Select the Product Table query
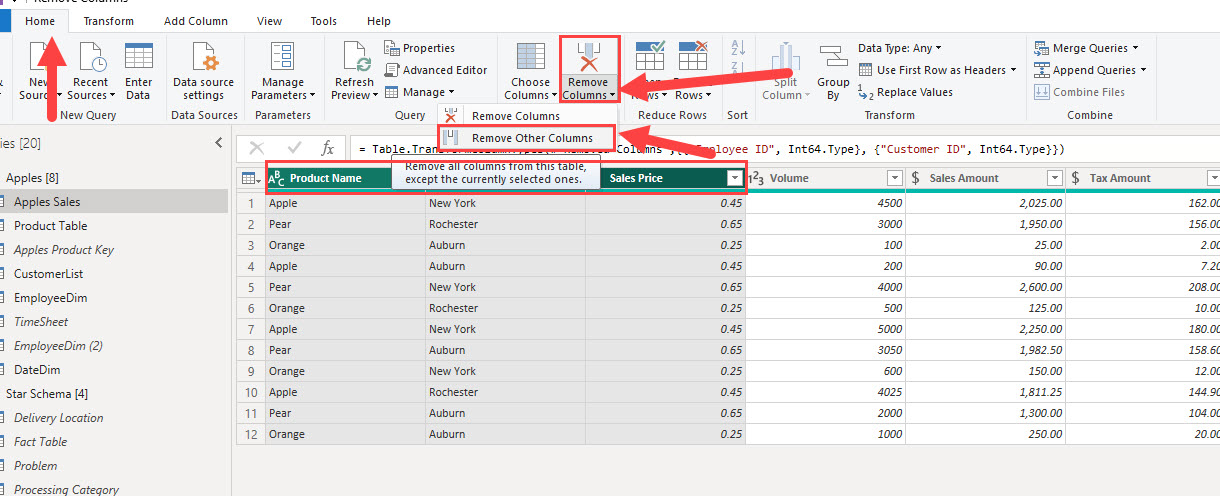The height and width of the screenshot is (496, 1220). tap(50, 226)
